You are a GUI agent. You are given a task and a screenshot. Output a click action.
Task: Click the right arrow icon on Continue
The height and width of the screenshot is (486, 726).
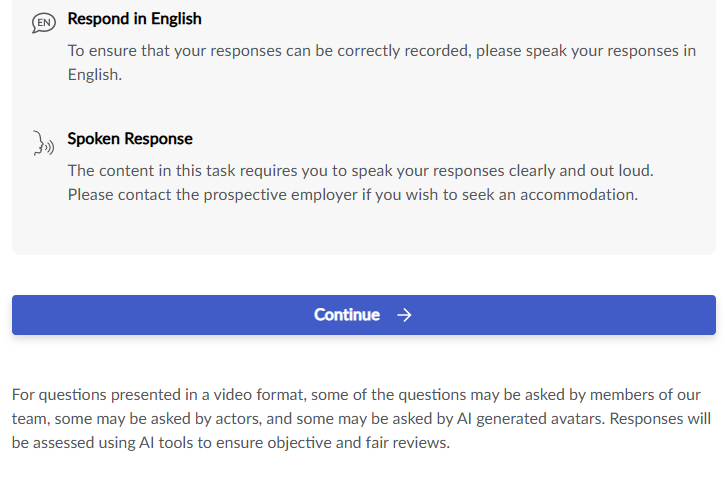[404, 315]
